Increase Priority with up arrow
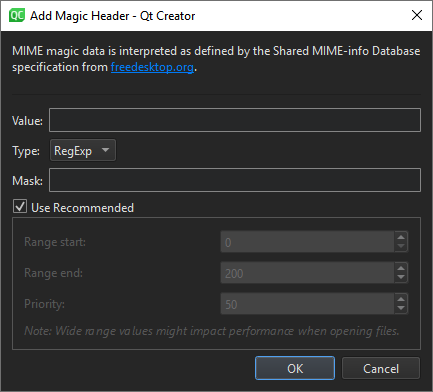433x392 pixels. (x=401, y=299)
